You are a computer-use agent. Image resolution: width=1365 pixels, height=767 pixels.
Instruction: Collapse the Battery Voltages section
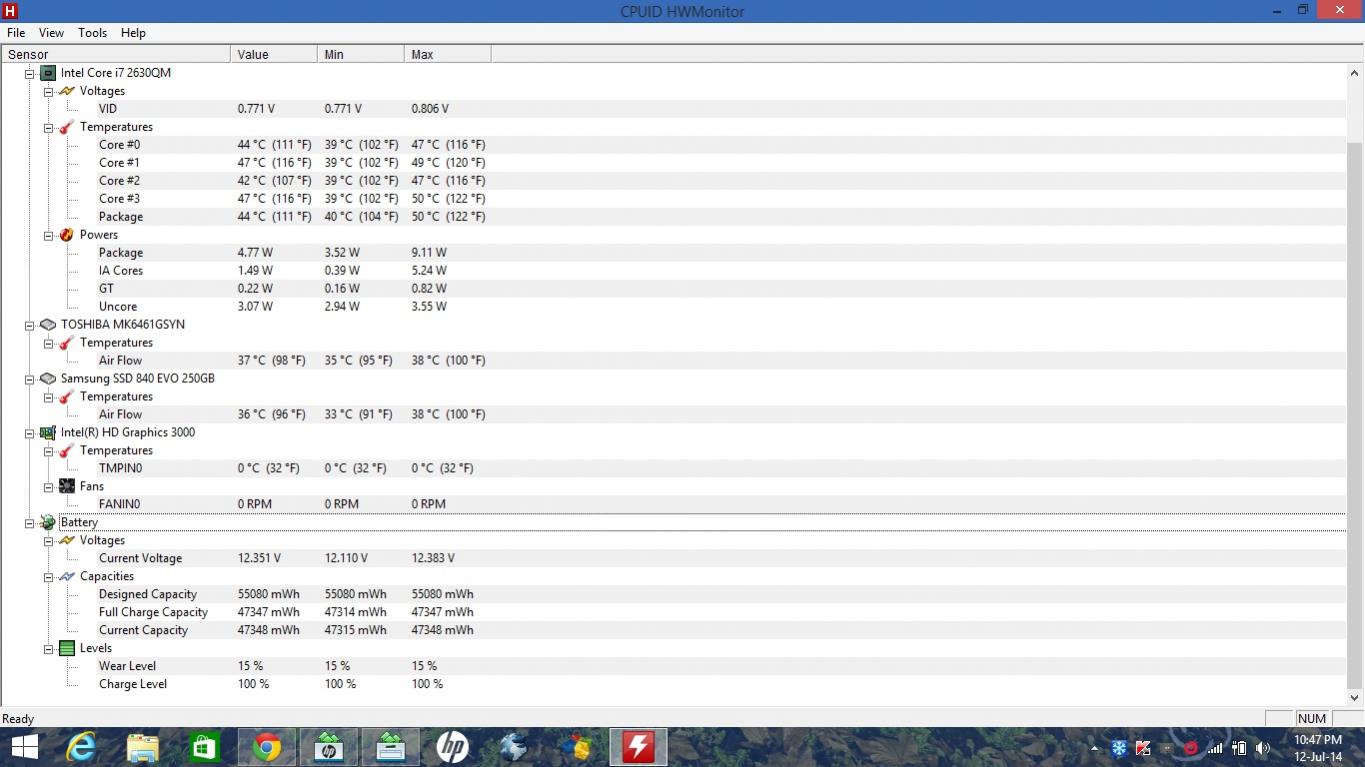click(48, 541)
